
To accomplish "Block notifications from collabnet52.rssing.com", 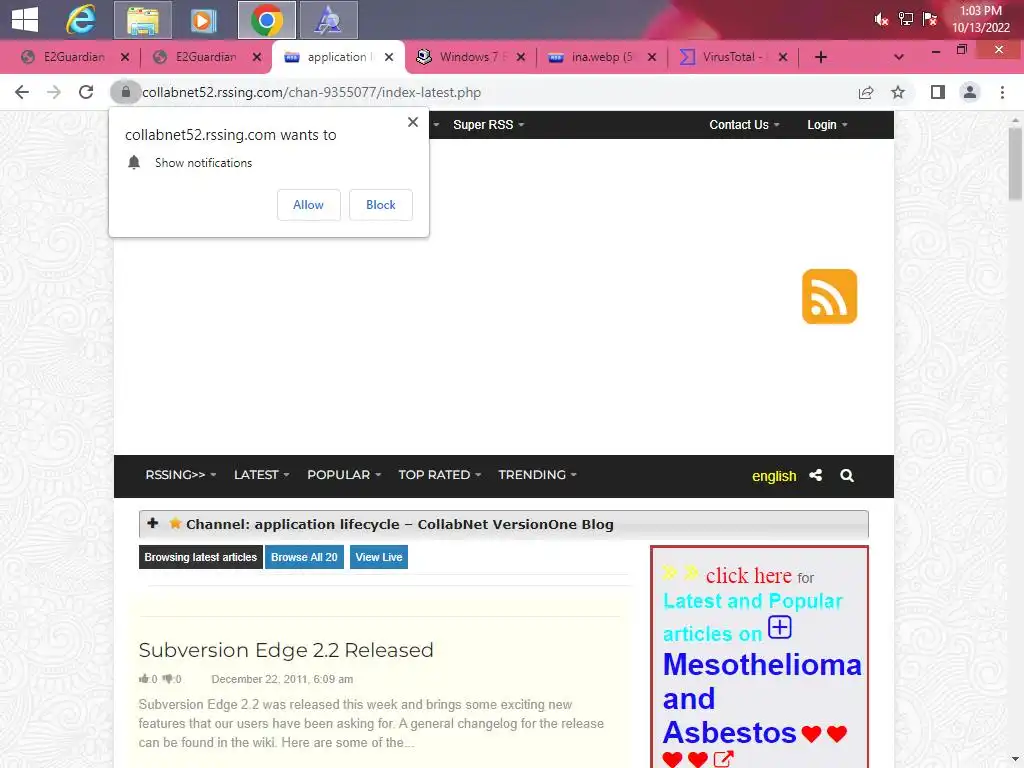I will click(381, 205).
